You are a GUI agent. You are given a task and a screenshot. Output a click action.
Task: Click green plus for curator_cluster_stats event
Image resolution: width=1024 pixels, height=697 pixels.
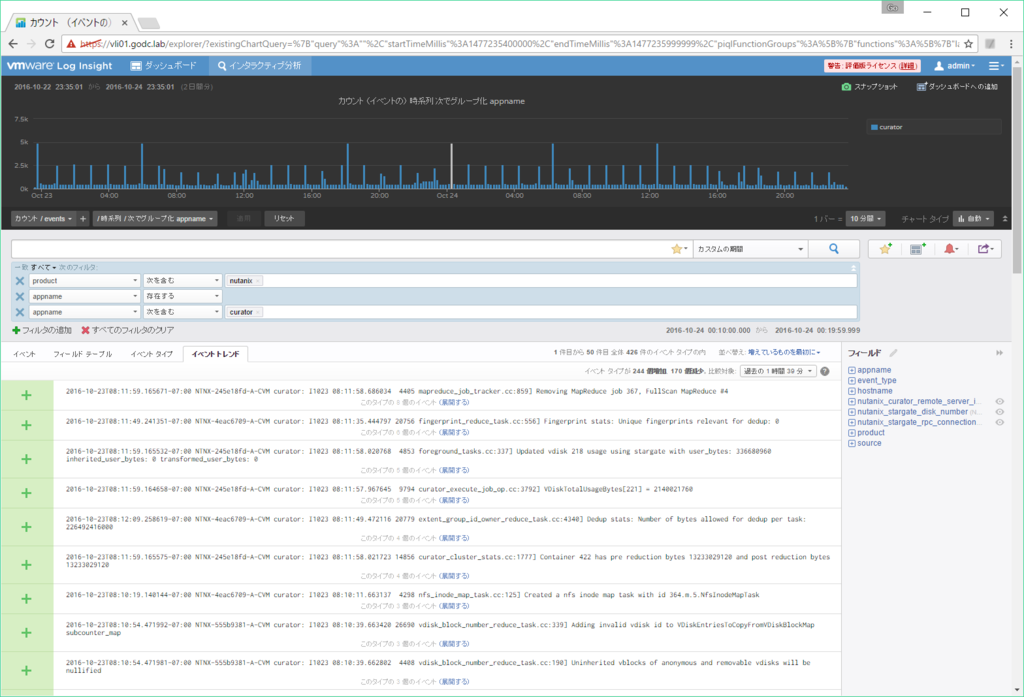(26, 565)
